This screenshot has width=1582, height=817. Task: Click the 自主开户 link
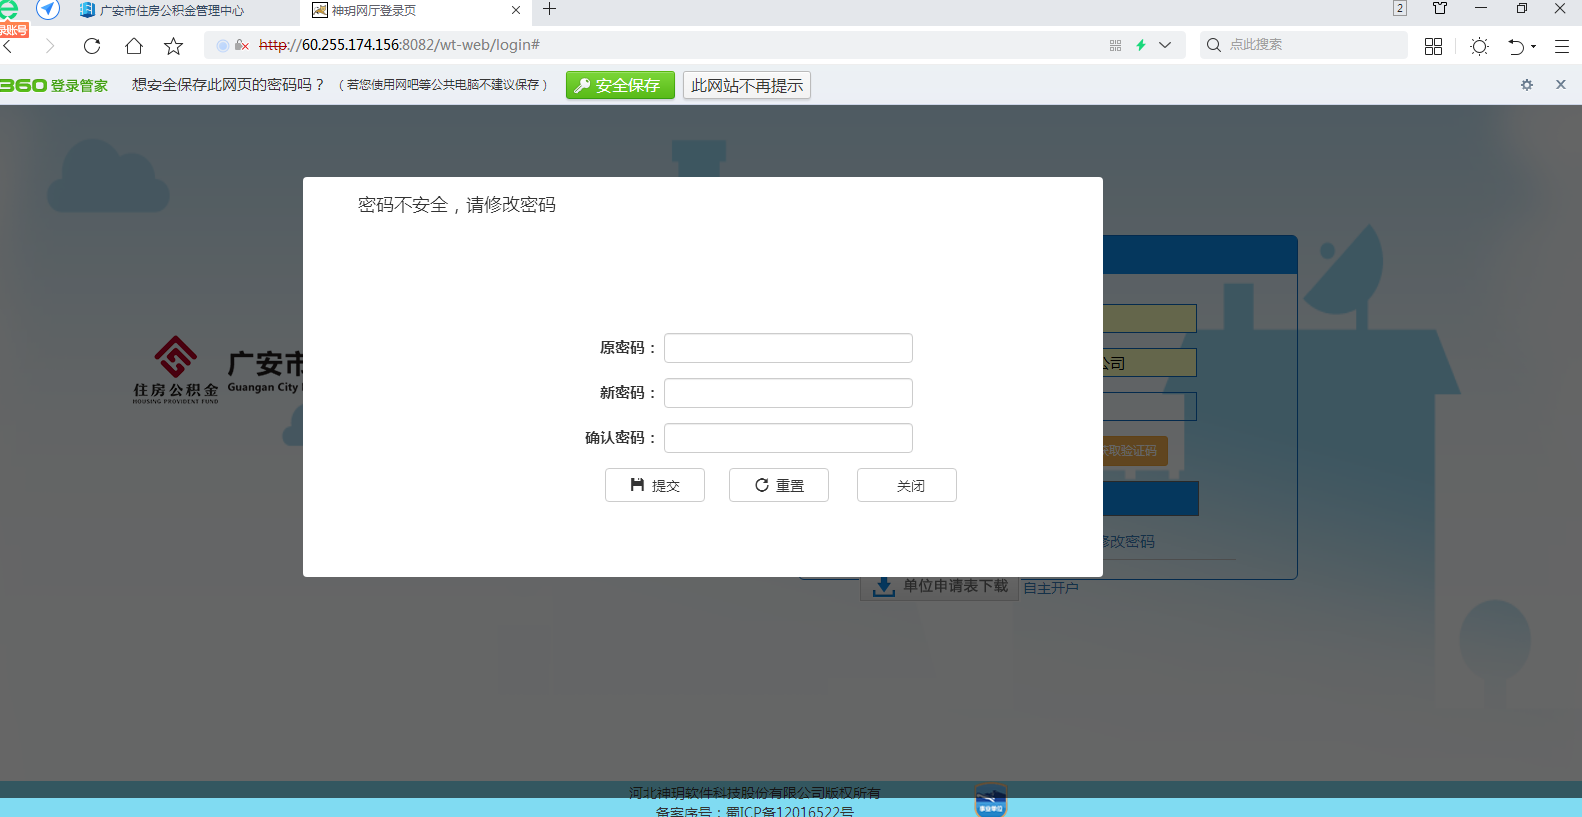[1051, 588]
